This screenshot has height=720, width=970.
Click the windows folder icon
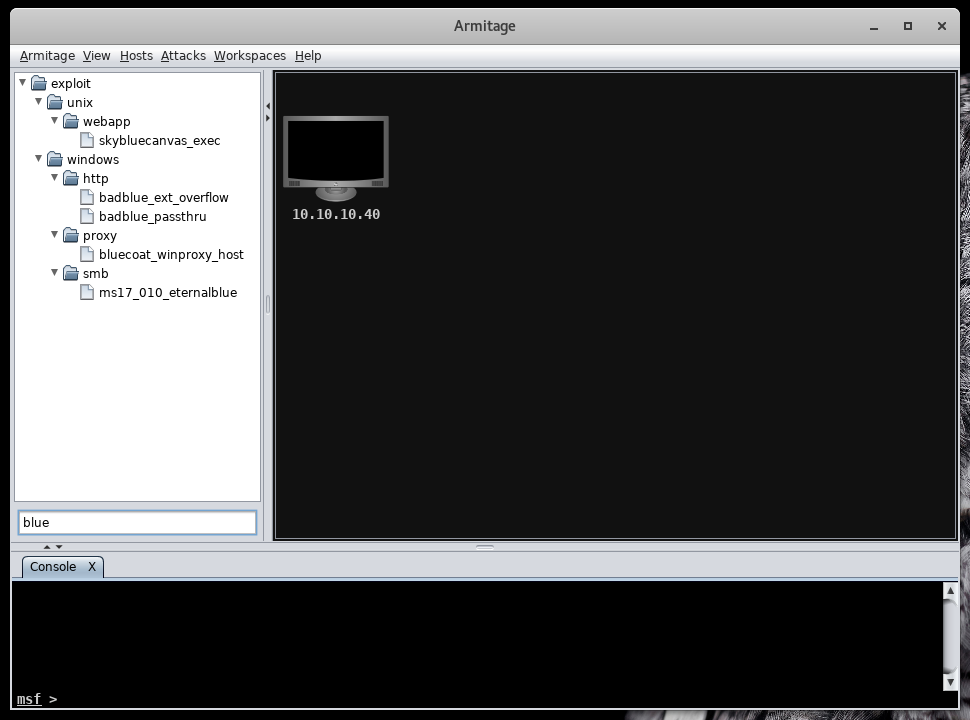55,159
